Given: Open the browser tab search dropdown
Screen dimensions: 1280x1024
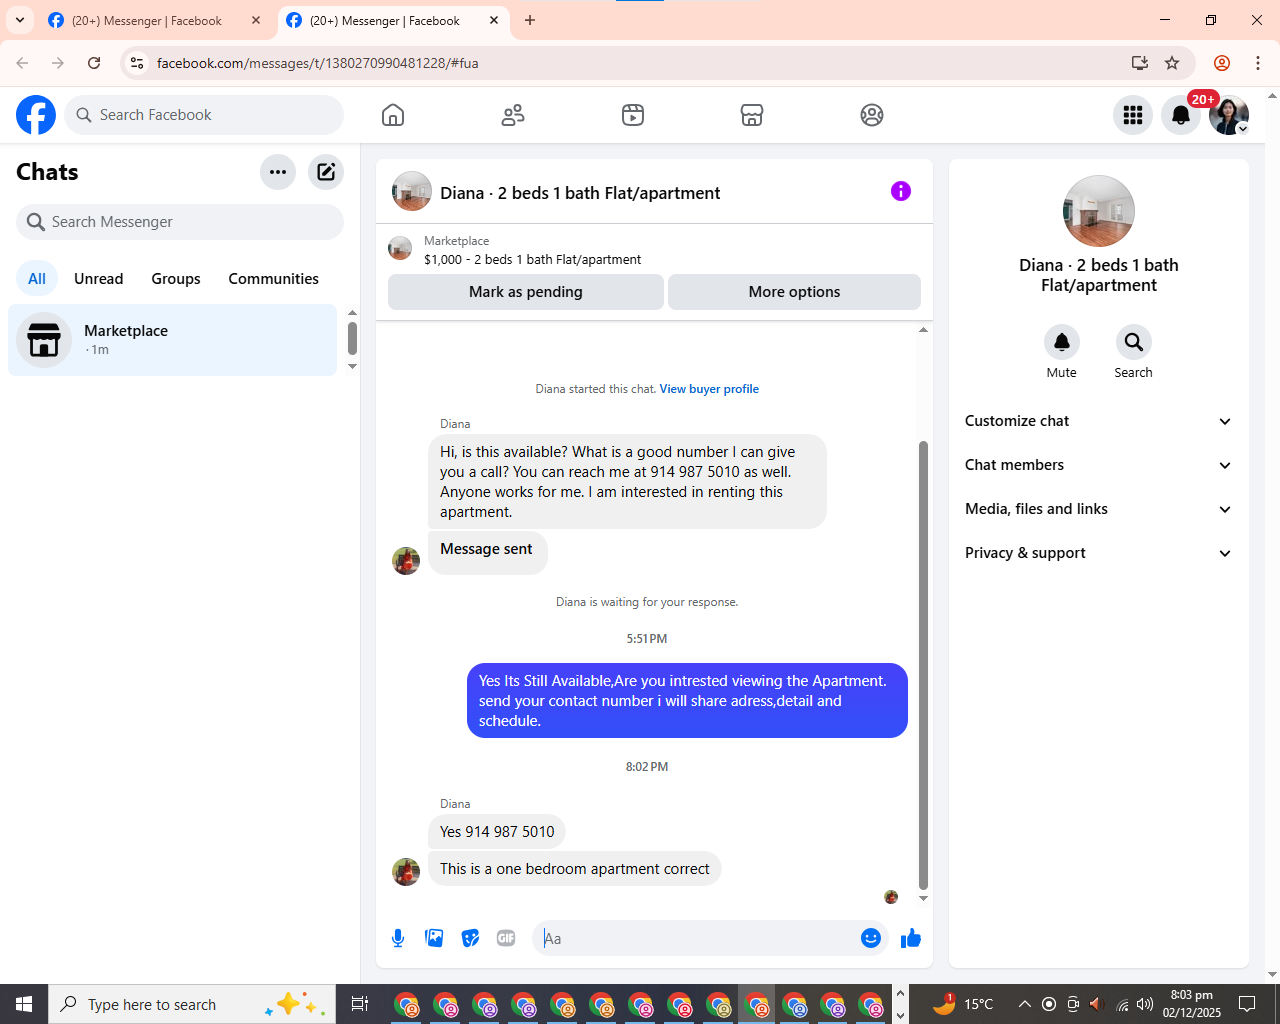Looking at the screenshot, I should 20,20.
